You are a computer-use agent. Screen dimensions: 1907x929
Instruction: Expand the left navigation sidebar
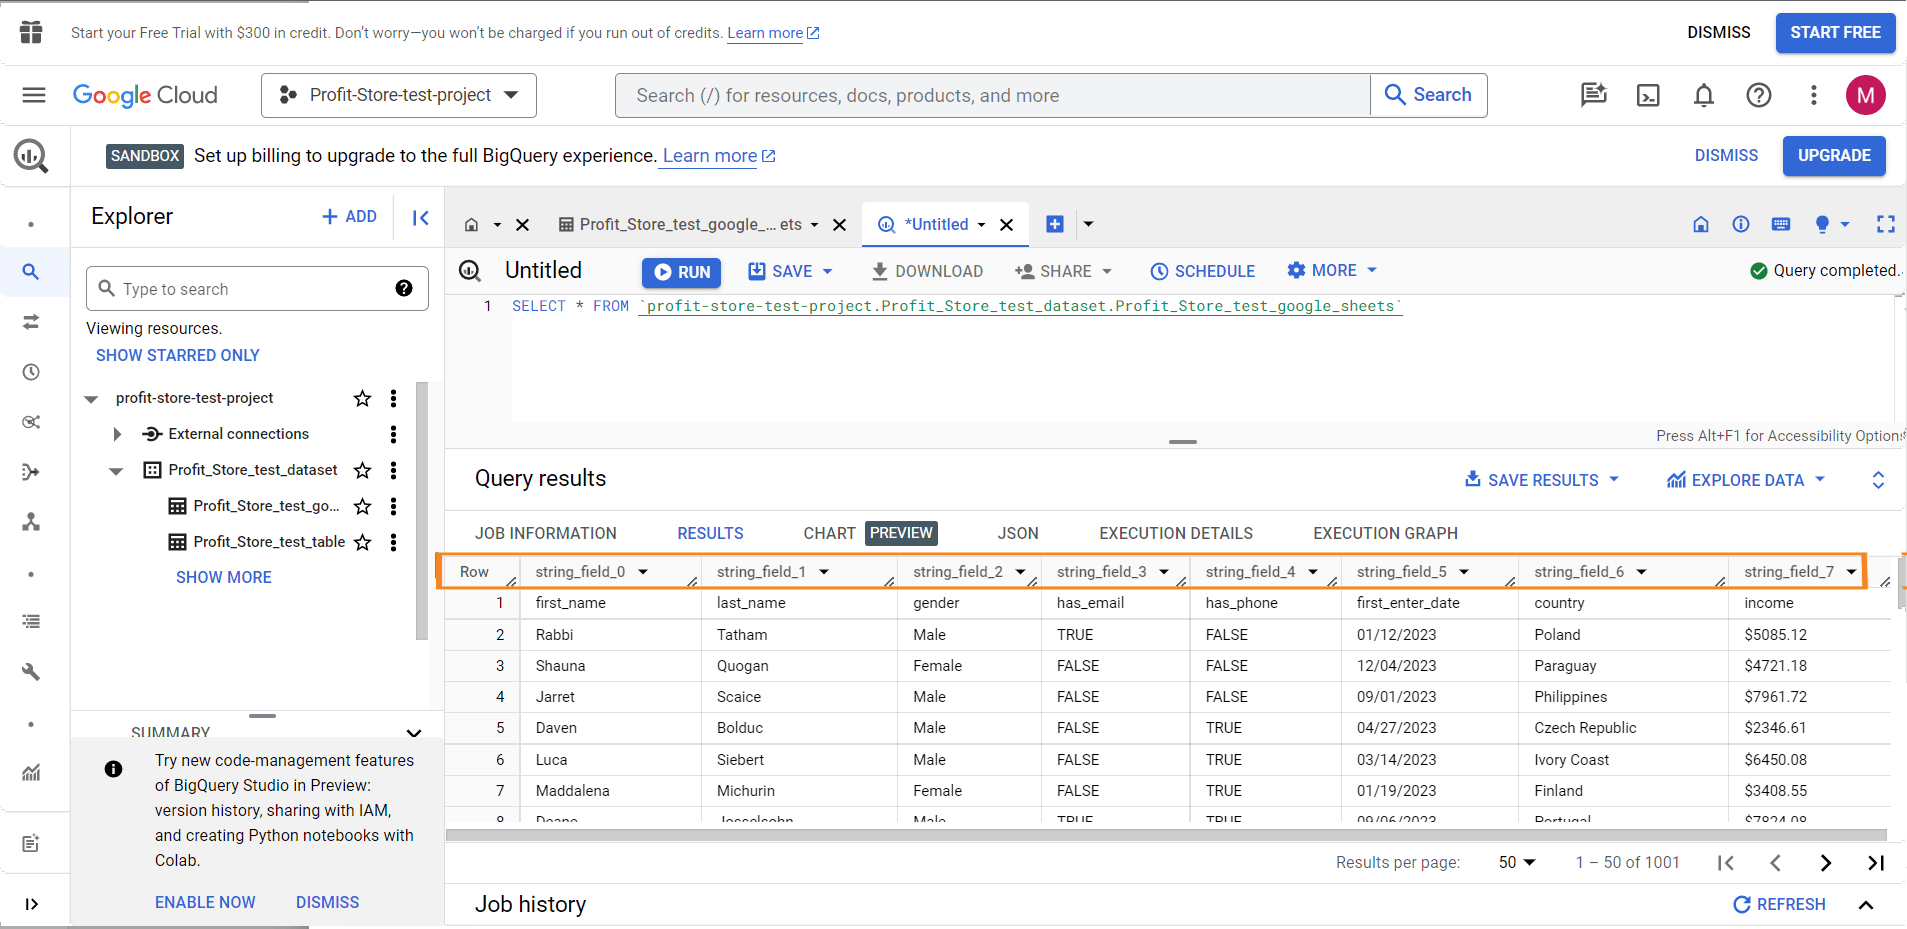click(32, 904)
